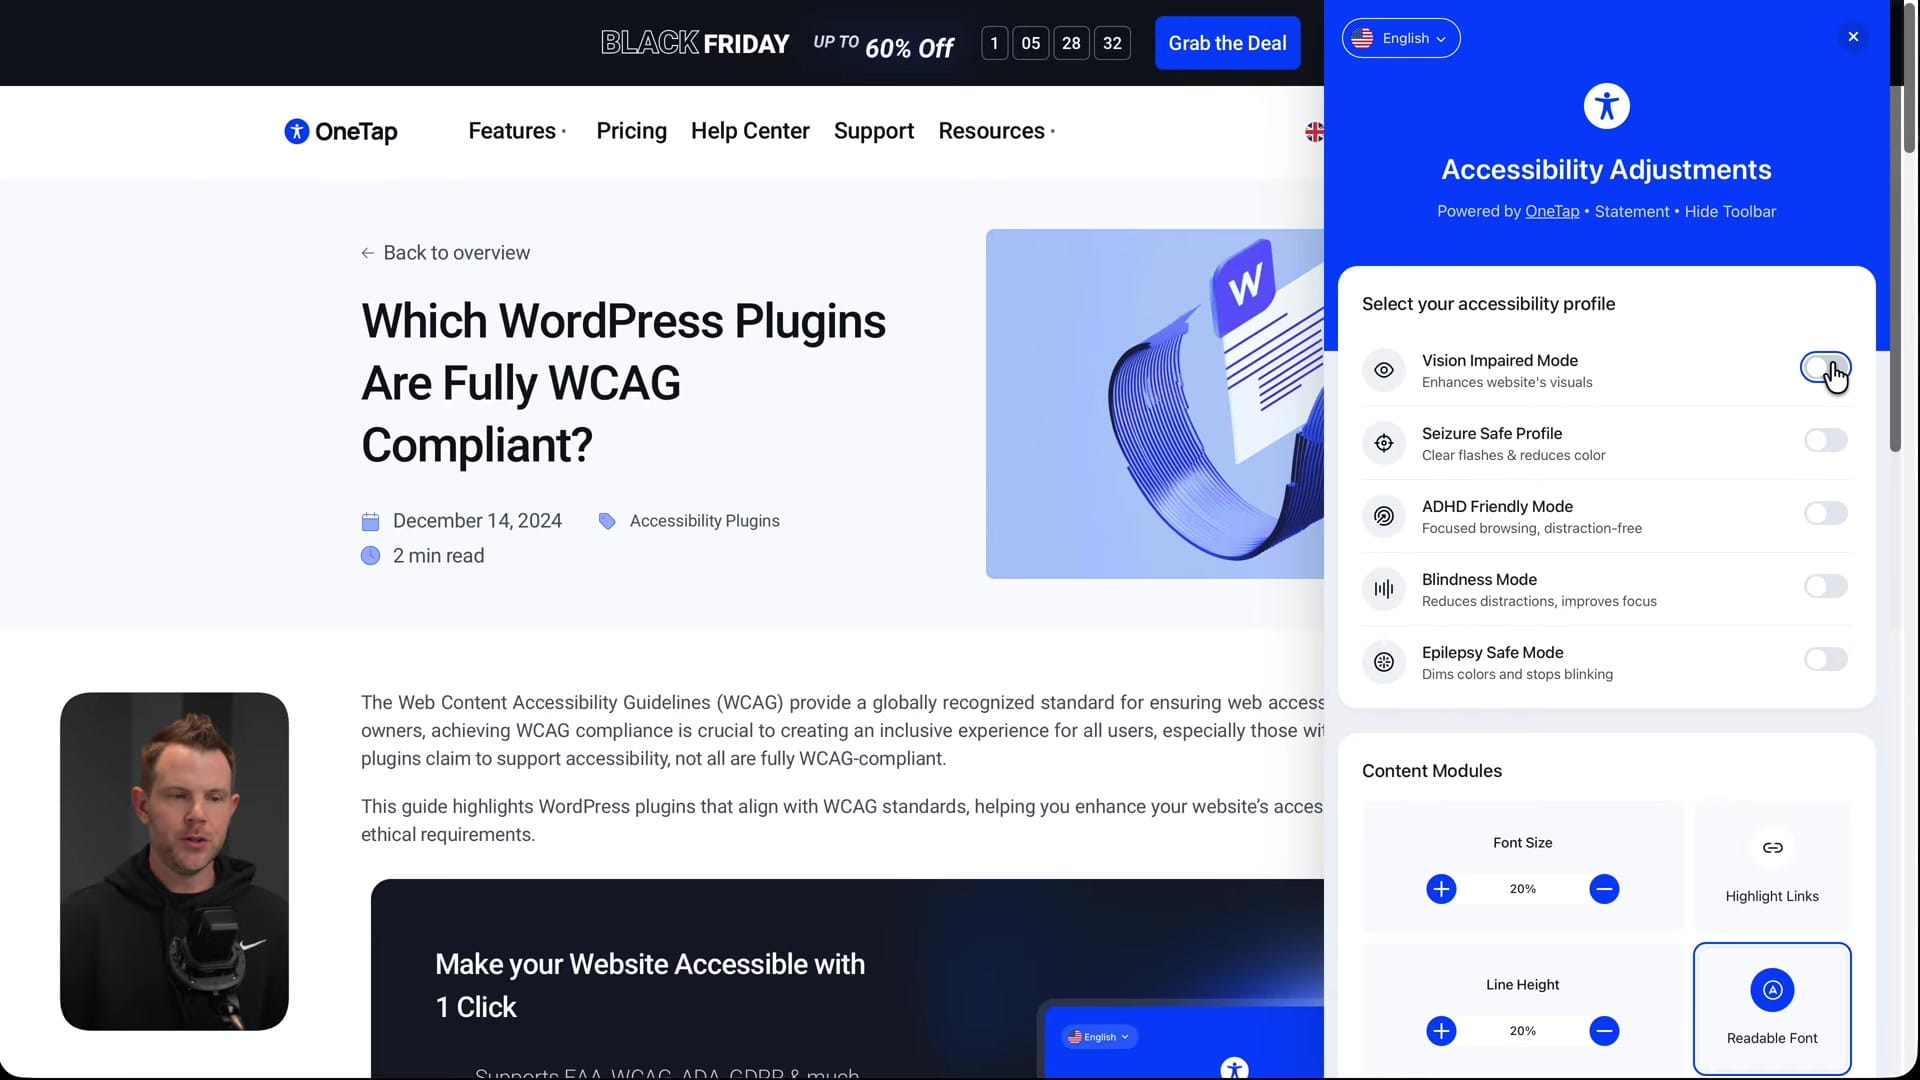
Task: Click Grab the Deal button
Action: click(x=1227, y=43)
